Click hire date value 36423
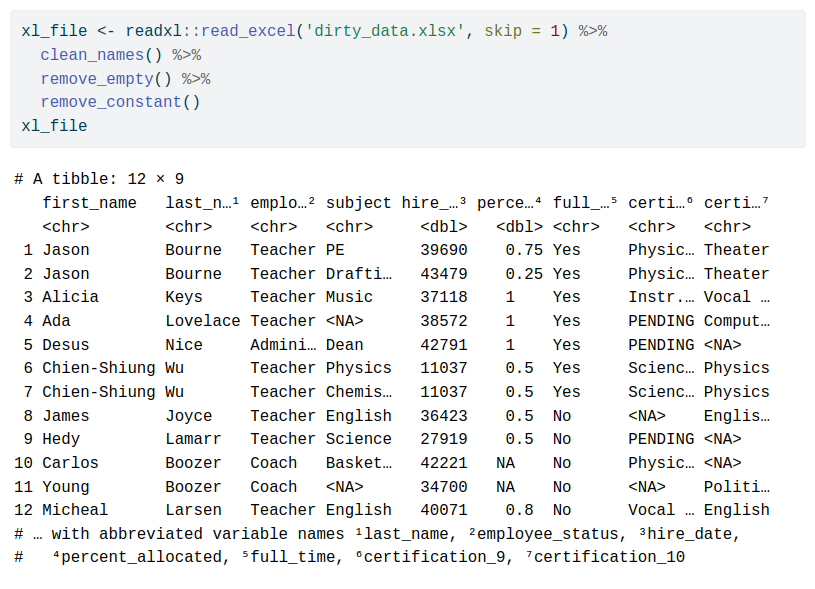Viewport: 815px width, 589px height. tap(444, 416)
